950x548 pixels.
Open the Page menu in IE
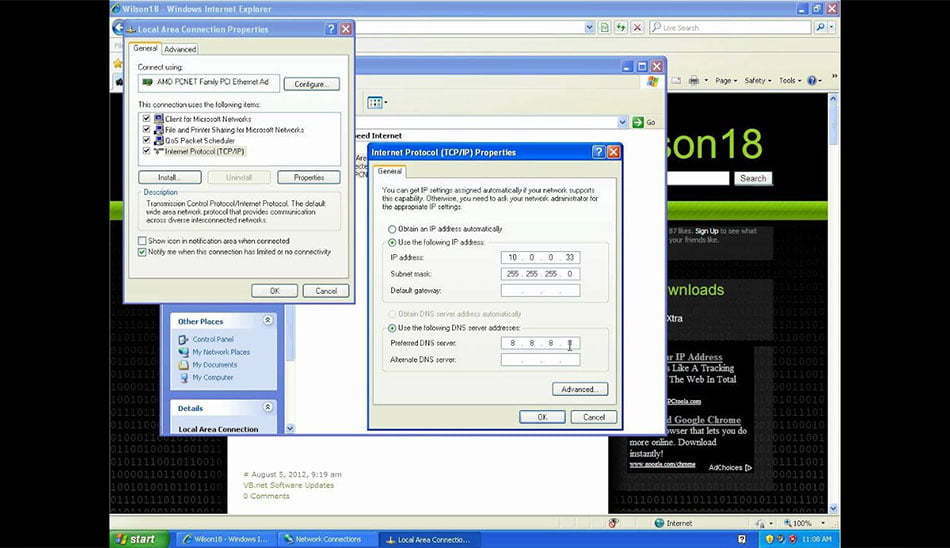726,80
